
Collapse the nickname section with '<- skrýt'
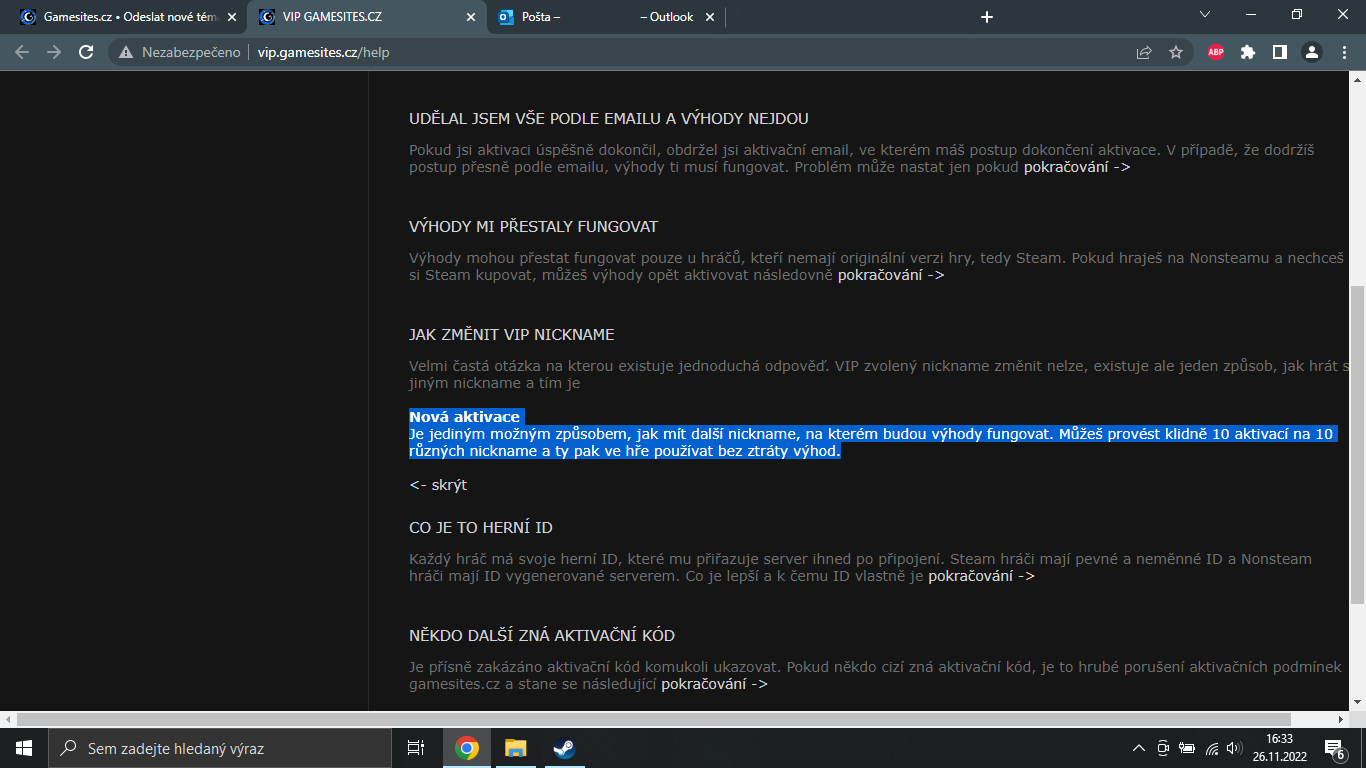438,485
